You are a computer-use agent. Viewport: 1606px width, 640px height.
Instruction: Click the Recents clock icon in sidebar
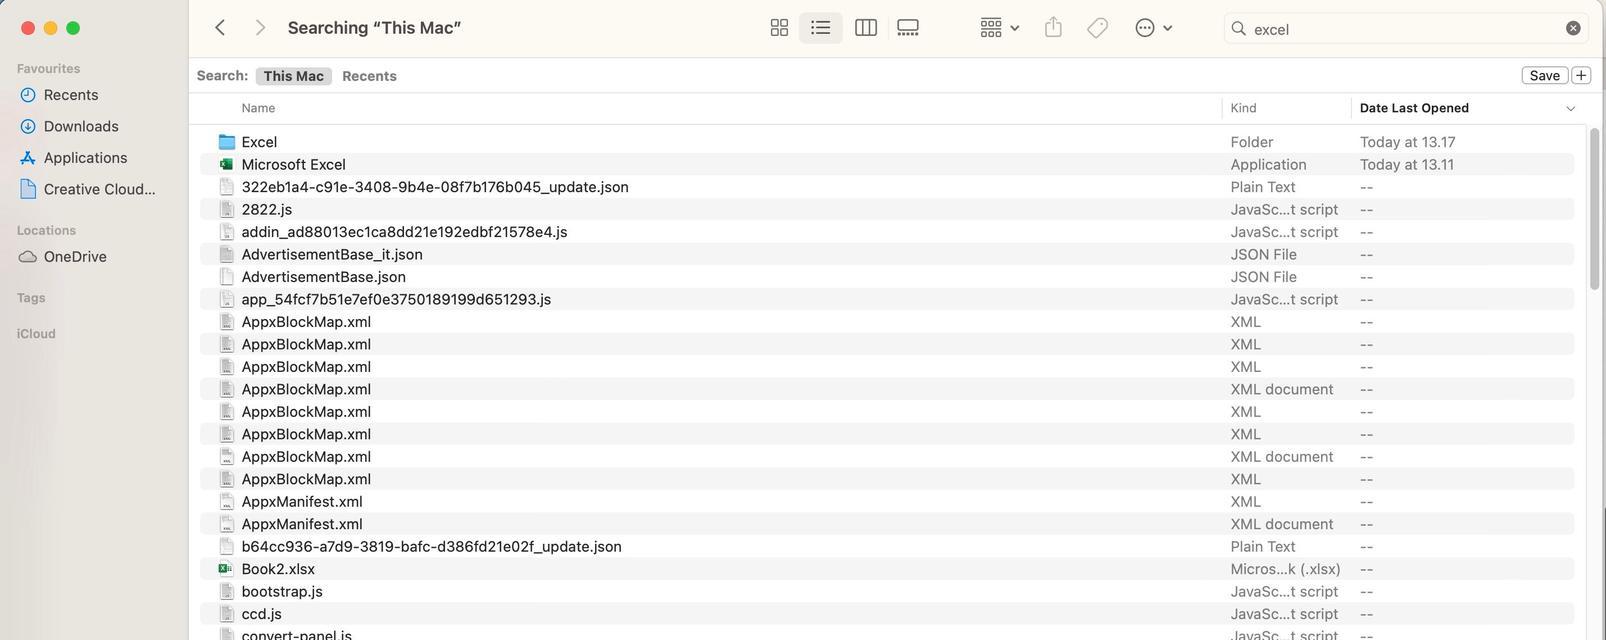point(28,95)
